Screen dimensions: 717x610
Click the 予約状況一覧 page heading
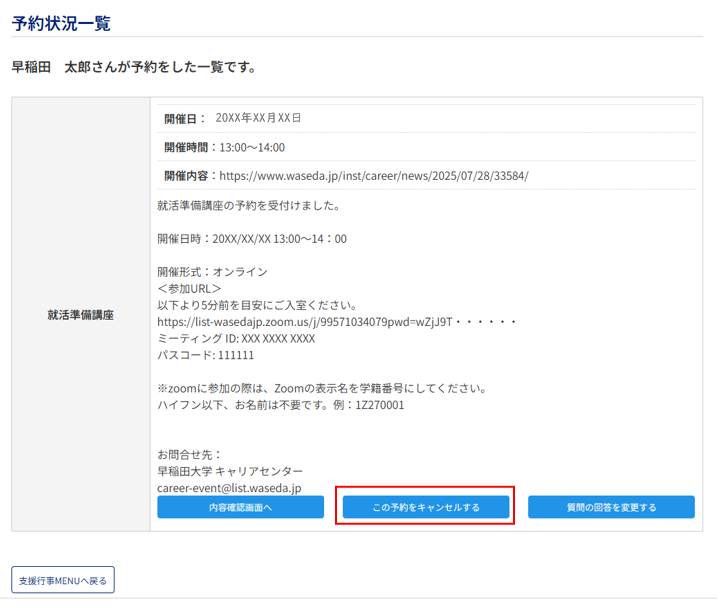[x=61, y=22]
